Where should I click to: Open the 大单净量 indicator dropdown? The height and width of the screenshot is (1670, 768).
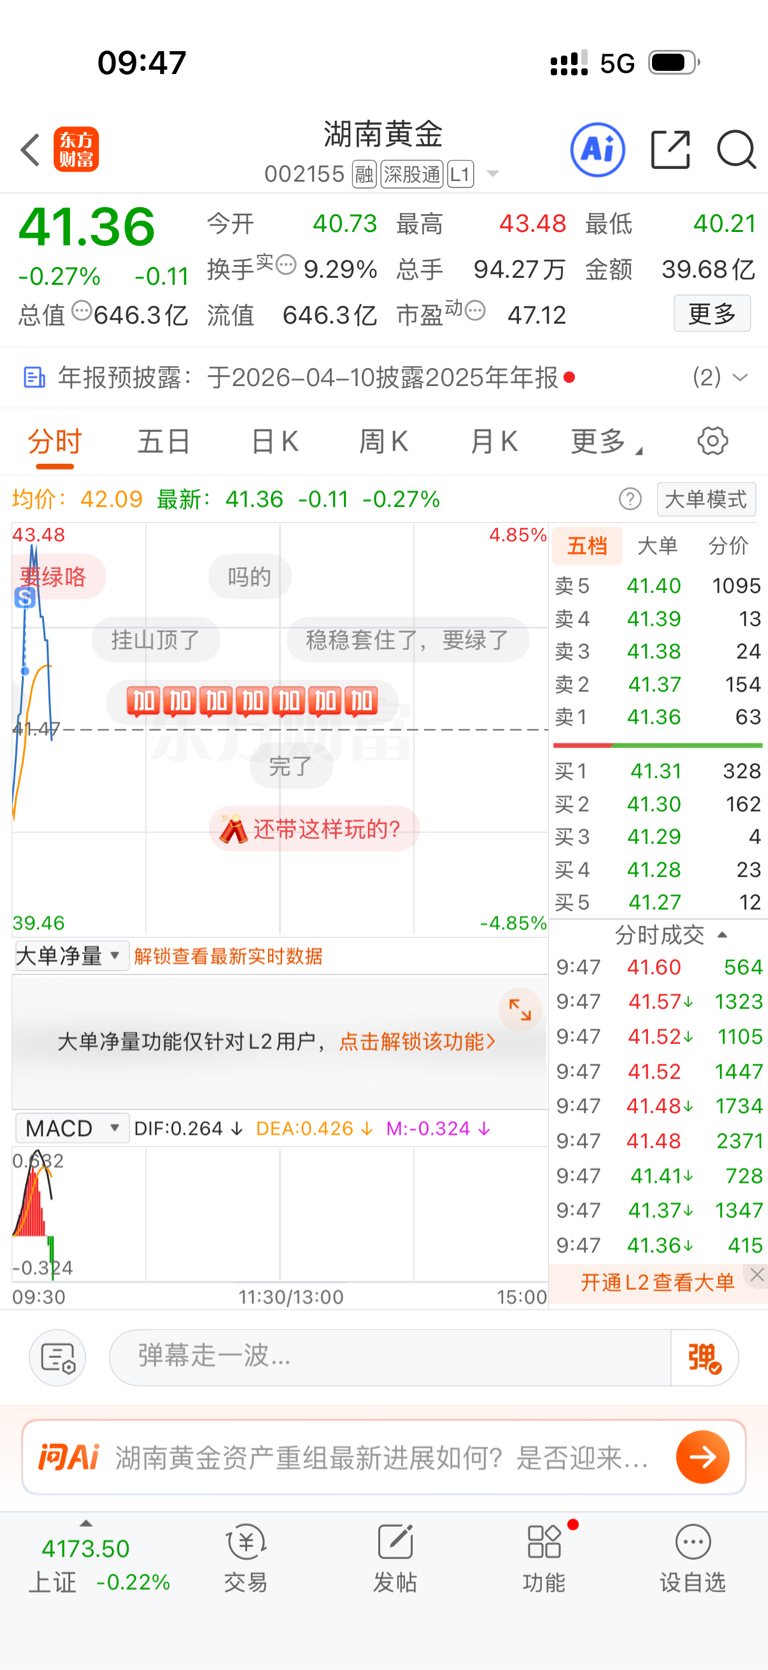[x=70, y=956]
